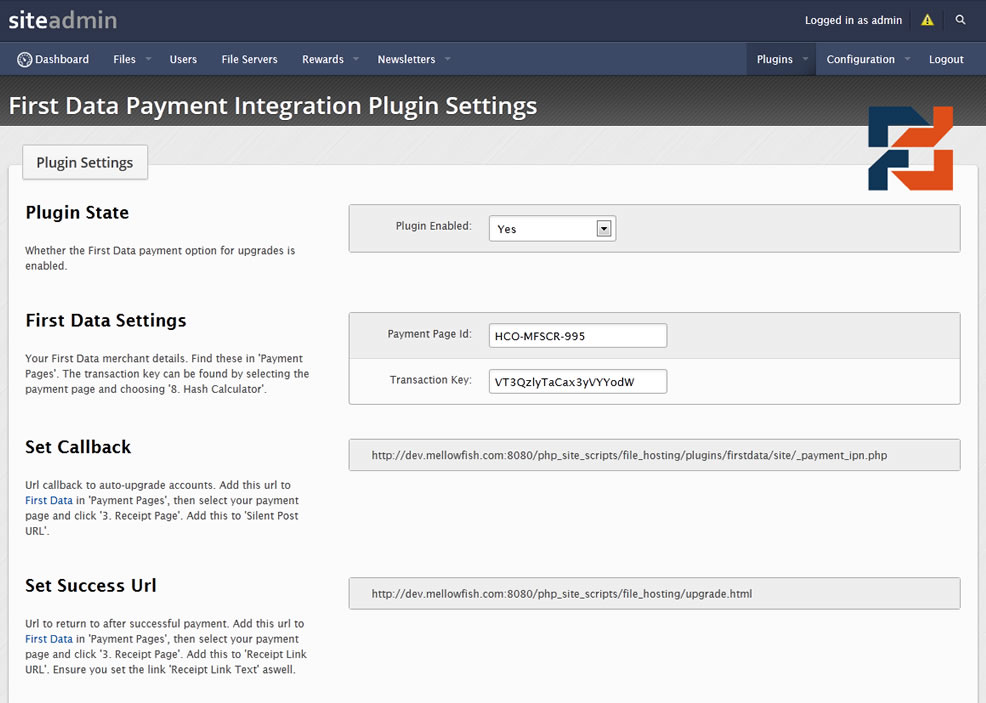
Task: Open the search magnifier icon
Action: [x=960, y=20]
